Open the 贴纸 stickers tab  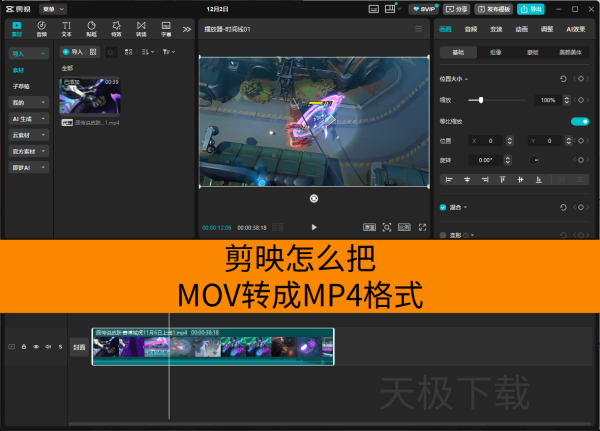pos(91,28)
